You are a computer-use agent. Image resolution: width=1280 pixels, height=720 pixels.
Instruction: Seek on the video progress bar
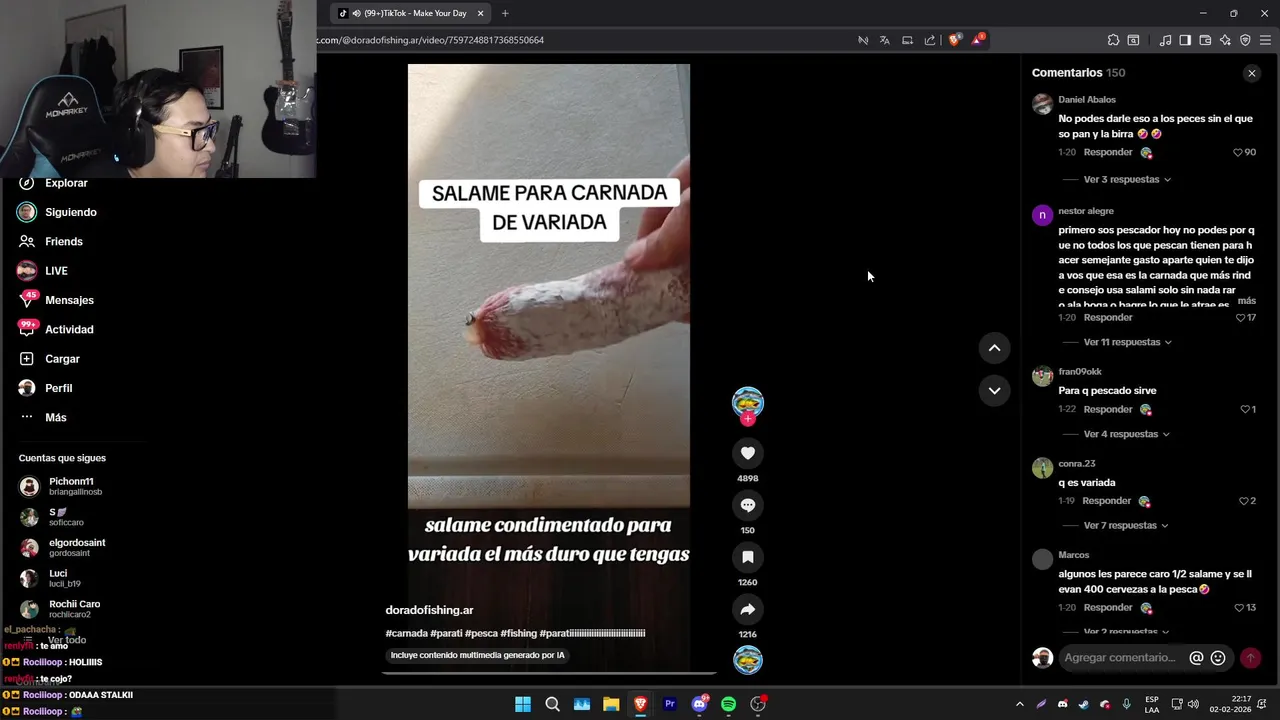coord(548,672)
